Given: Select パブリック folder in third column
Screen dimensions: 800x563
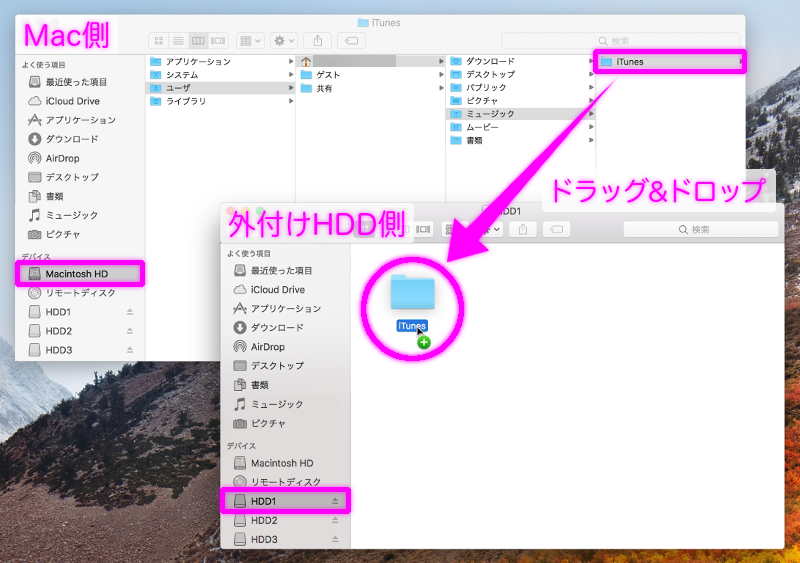Looking at the screenshot, I should 521,88.
